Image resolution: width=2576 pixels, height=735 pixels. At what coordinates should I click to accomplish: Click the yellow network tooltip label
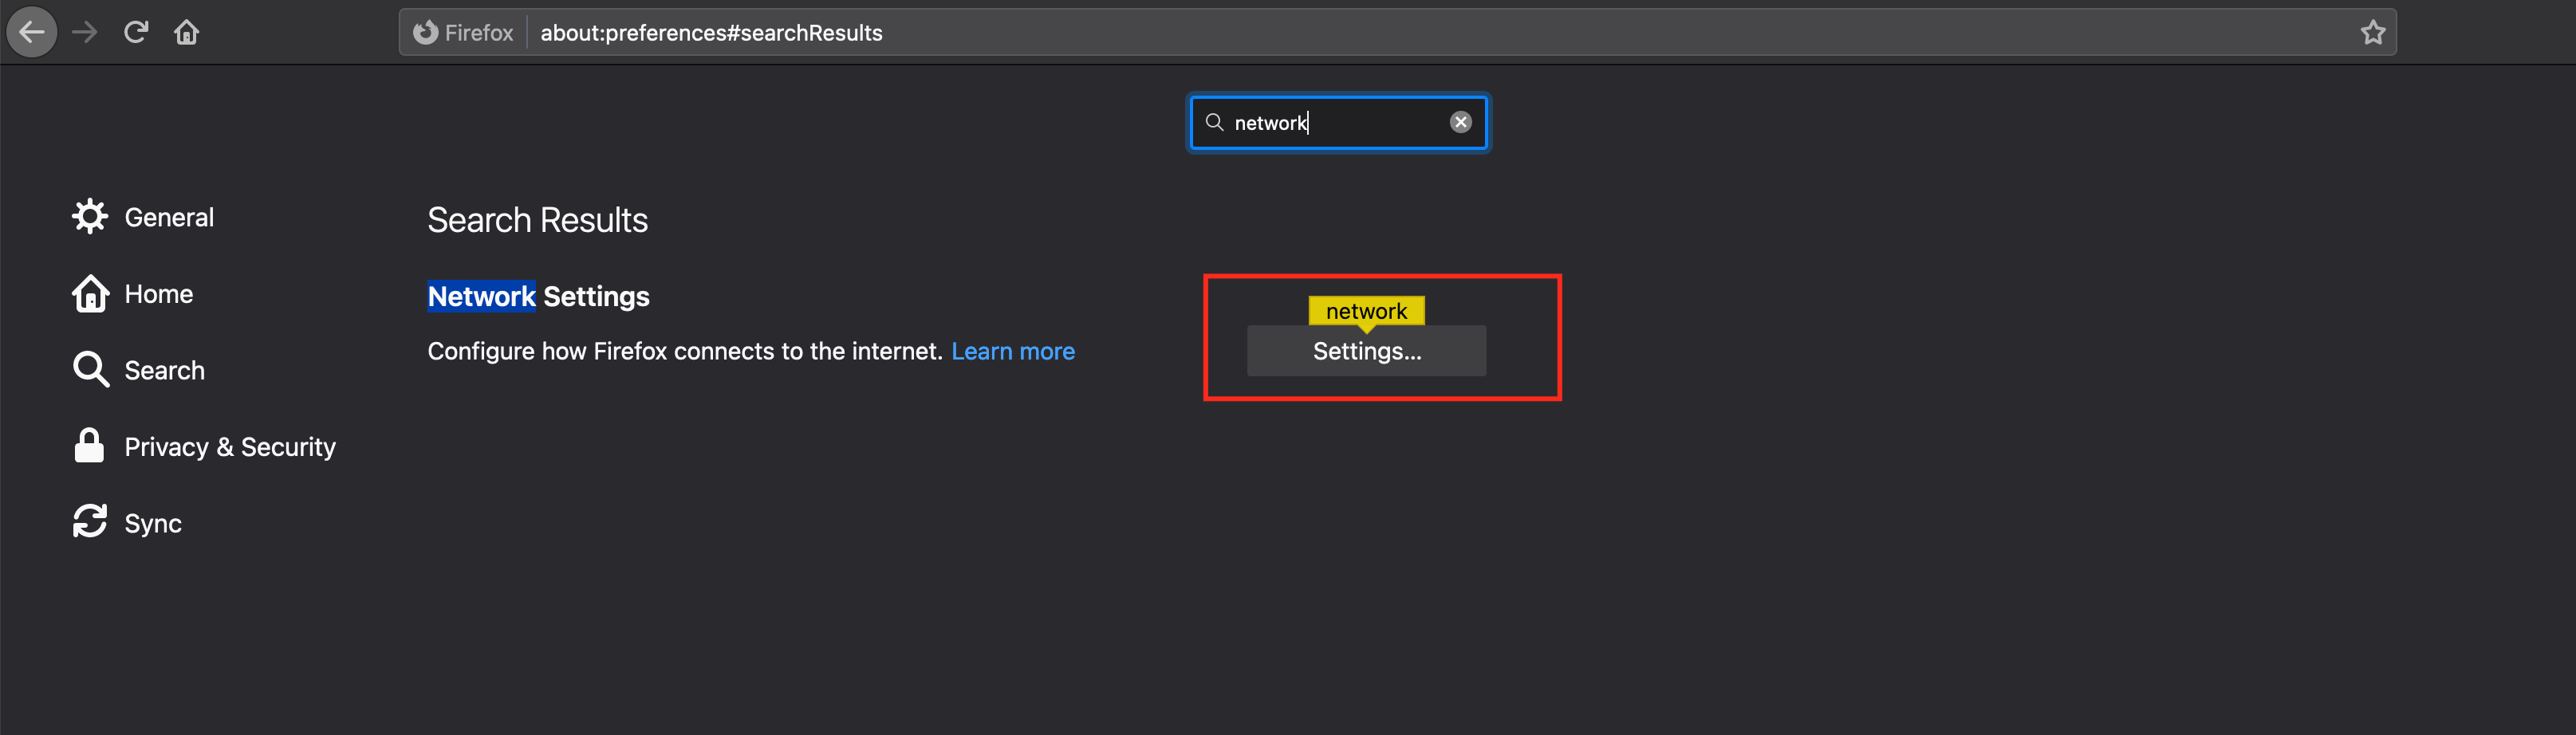click(x=1366, y=311)
